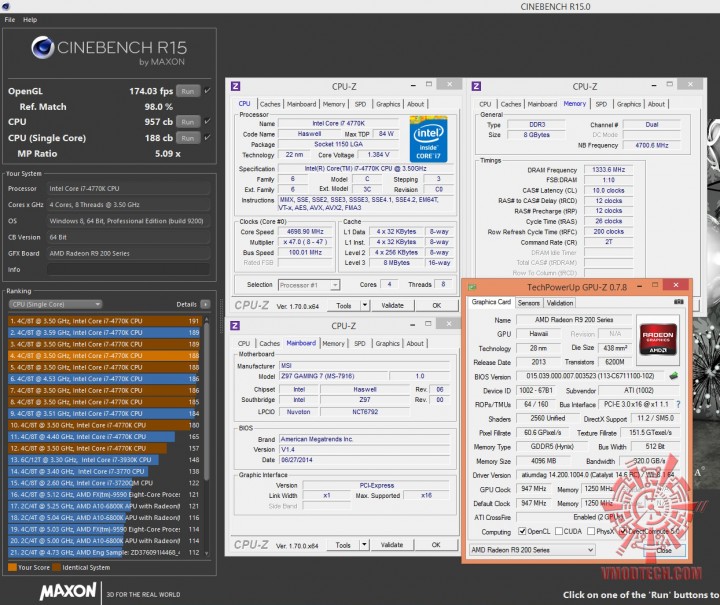
Task: Select ranking row 13 Core i7-3930K
Action: (x=104, y=459)
